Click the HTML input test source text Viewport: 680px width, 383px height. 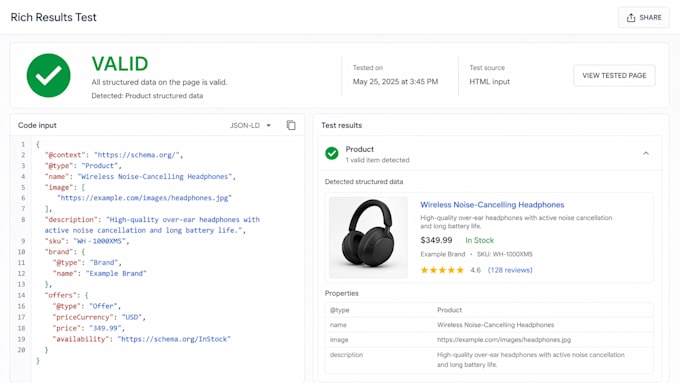click(x=490, y=82)
